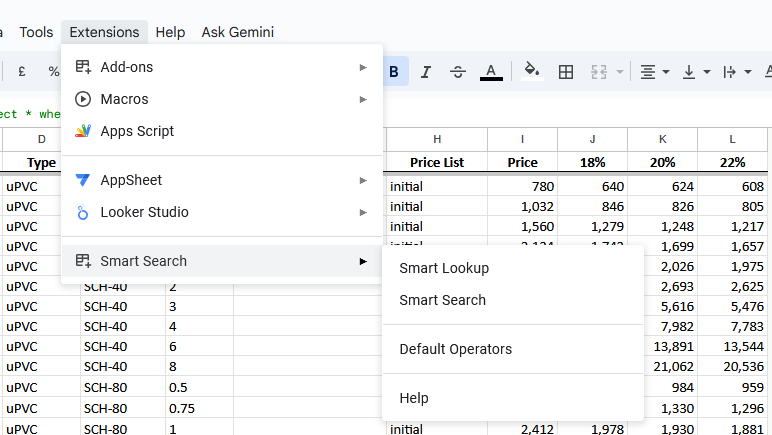Click the AppSheet logo icon
The width and height of the screenshot is (772, 435).
pyautogui.click(x=83, y=180)
